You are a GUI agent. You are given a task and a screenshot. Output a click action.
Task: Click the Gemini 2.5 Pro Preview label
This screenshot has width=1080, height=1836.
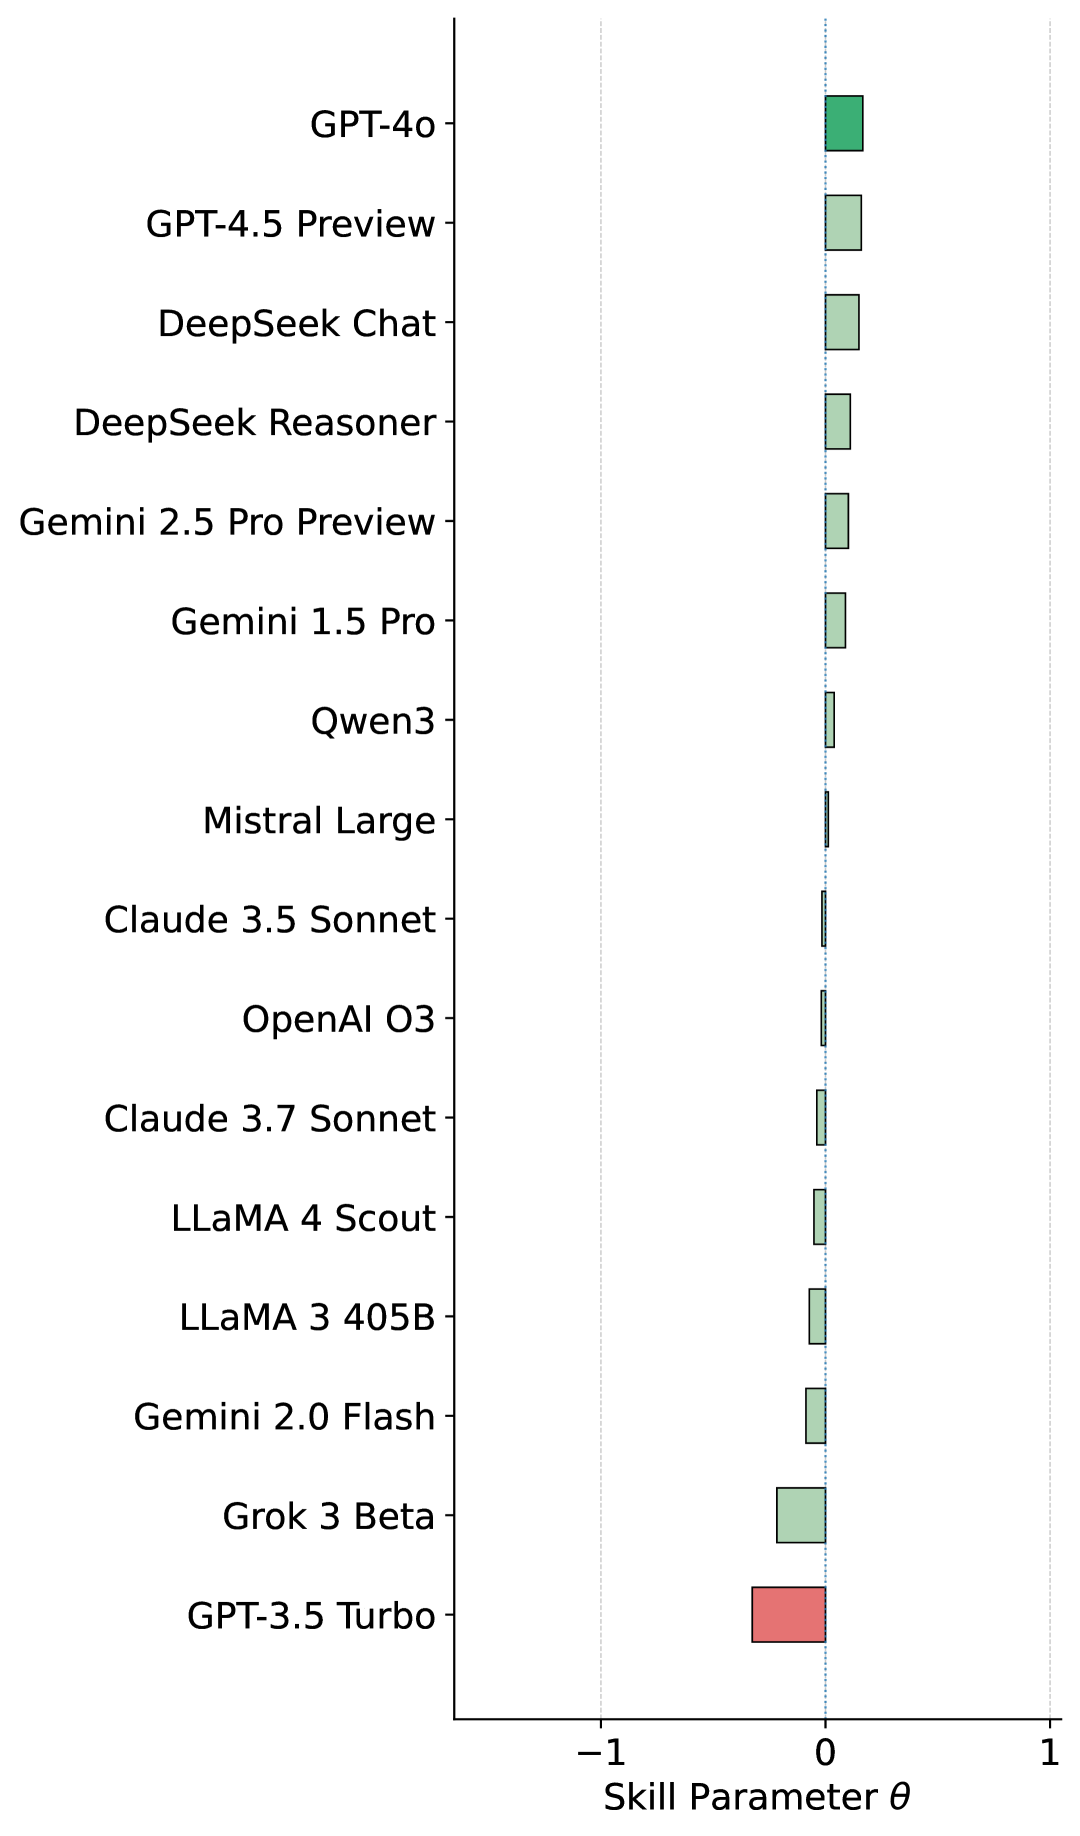click(227, 522)
